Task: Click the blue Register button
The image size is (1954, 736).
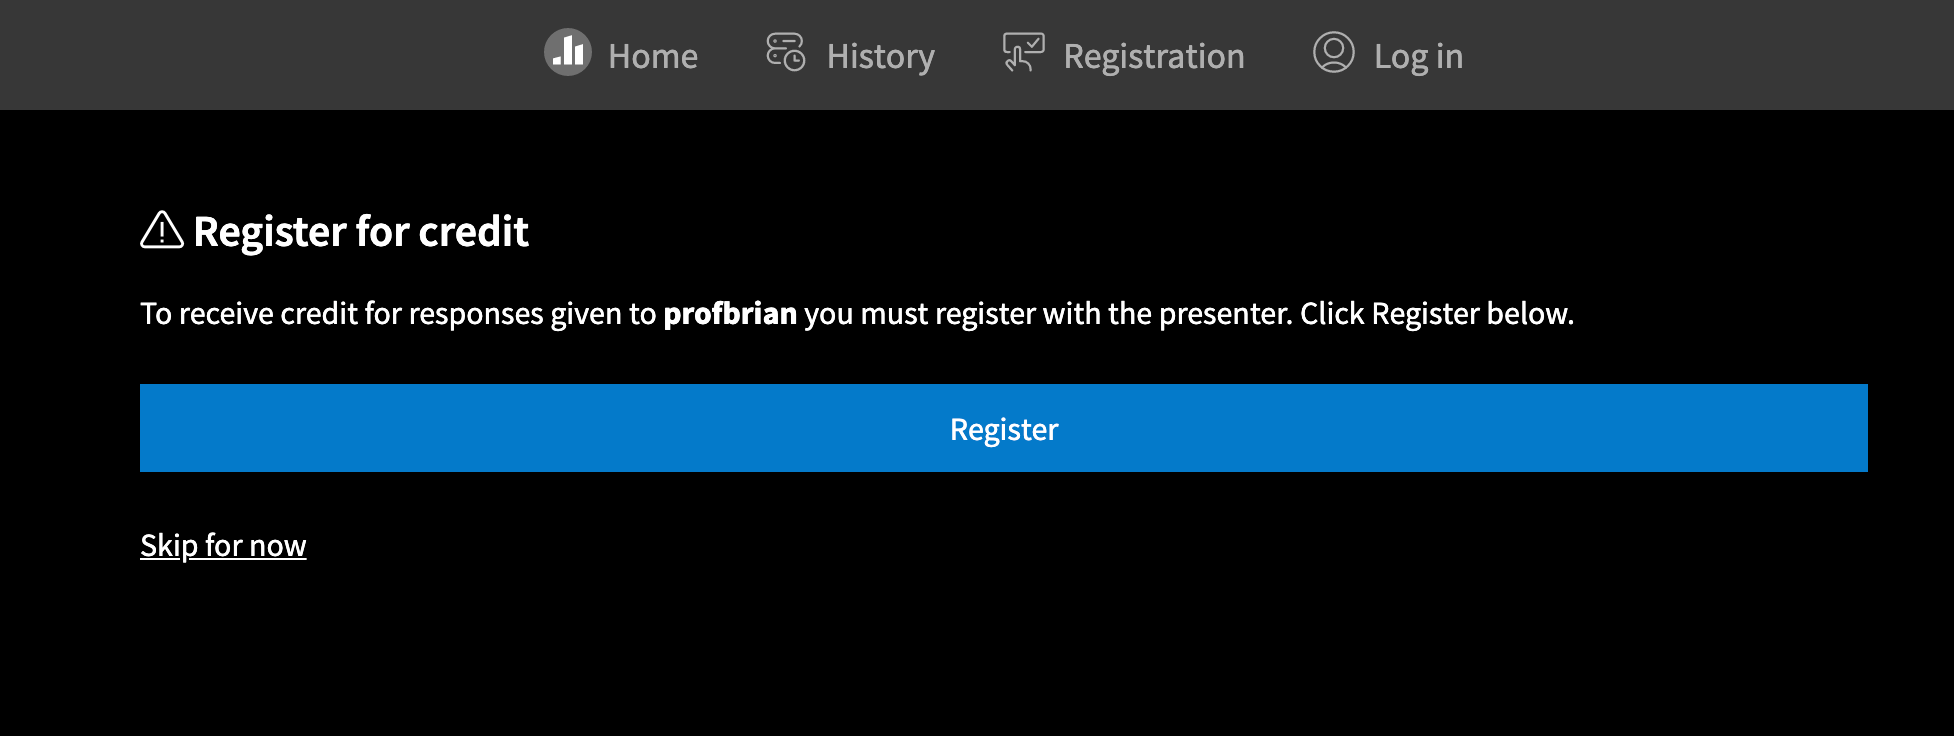Action: 1004,428
